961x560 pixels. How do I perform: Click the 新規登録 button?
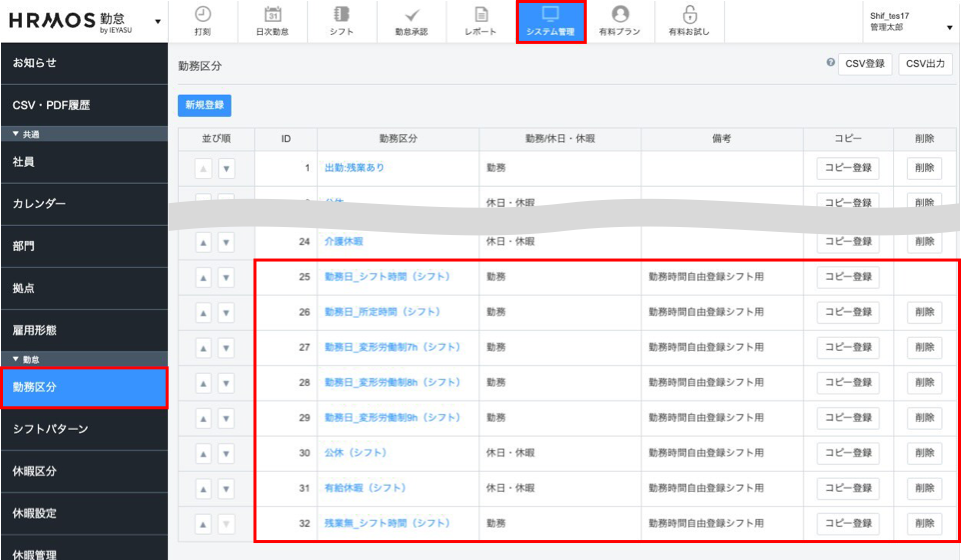[204, 104]
